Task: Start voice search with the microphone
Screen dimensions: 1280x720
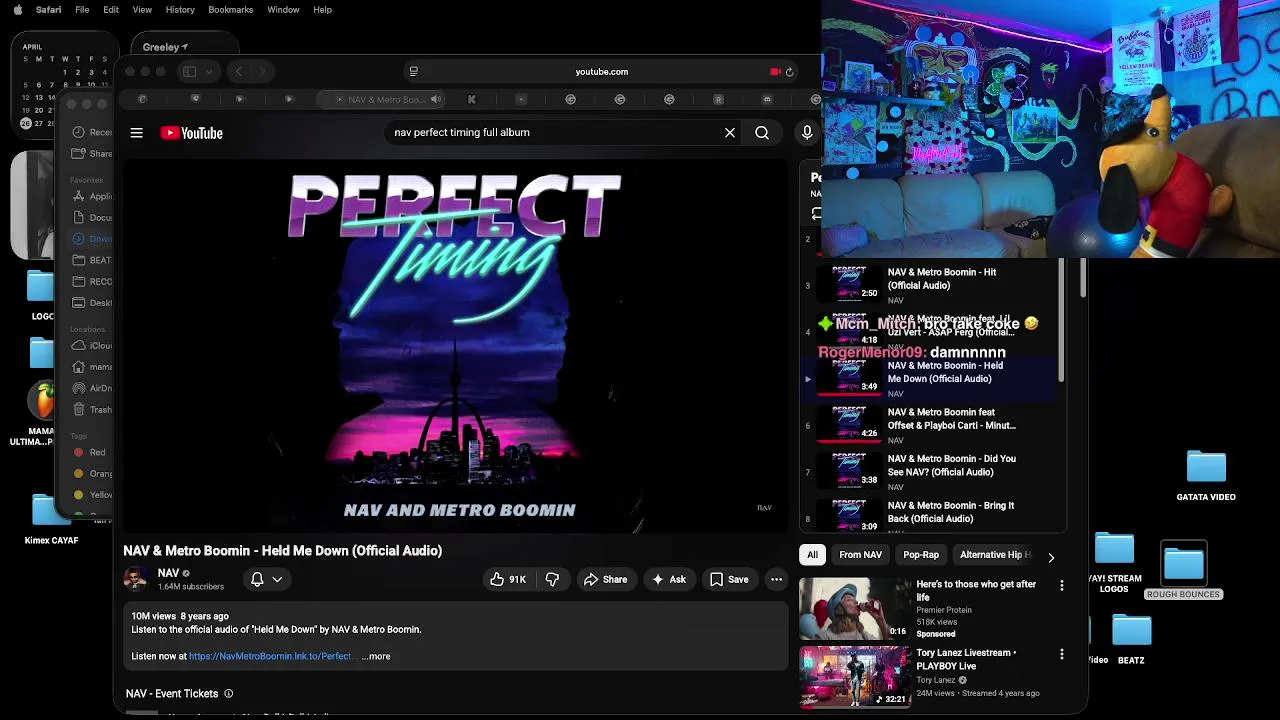Action: pyautogui.click(x=807, y=132)
